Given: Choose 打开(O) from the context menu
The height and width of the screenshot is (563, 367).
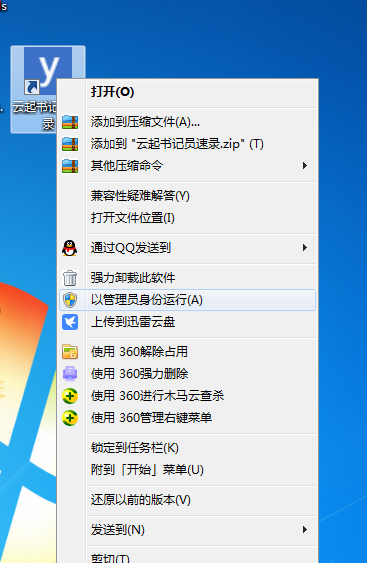Looking at the screenshot, I should coord(187,92).
